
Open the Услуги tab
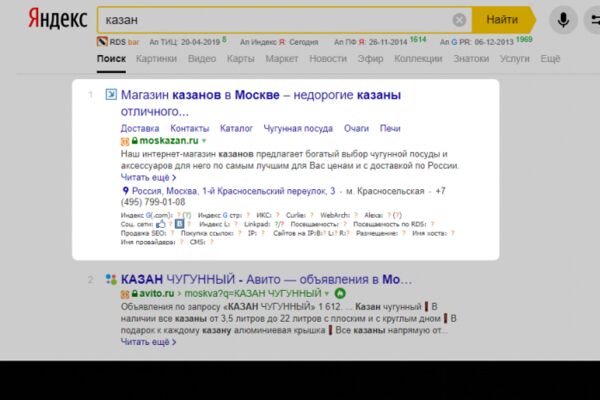click(x=514, y=59)
